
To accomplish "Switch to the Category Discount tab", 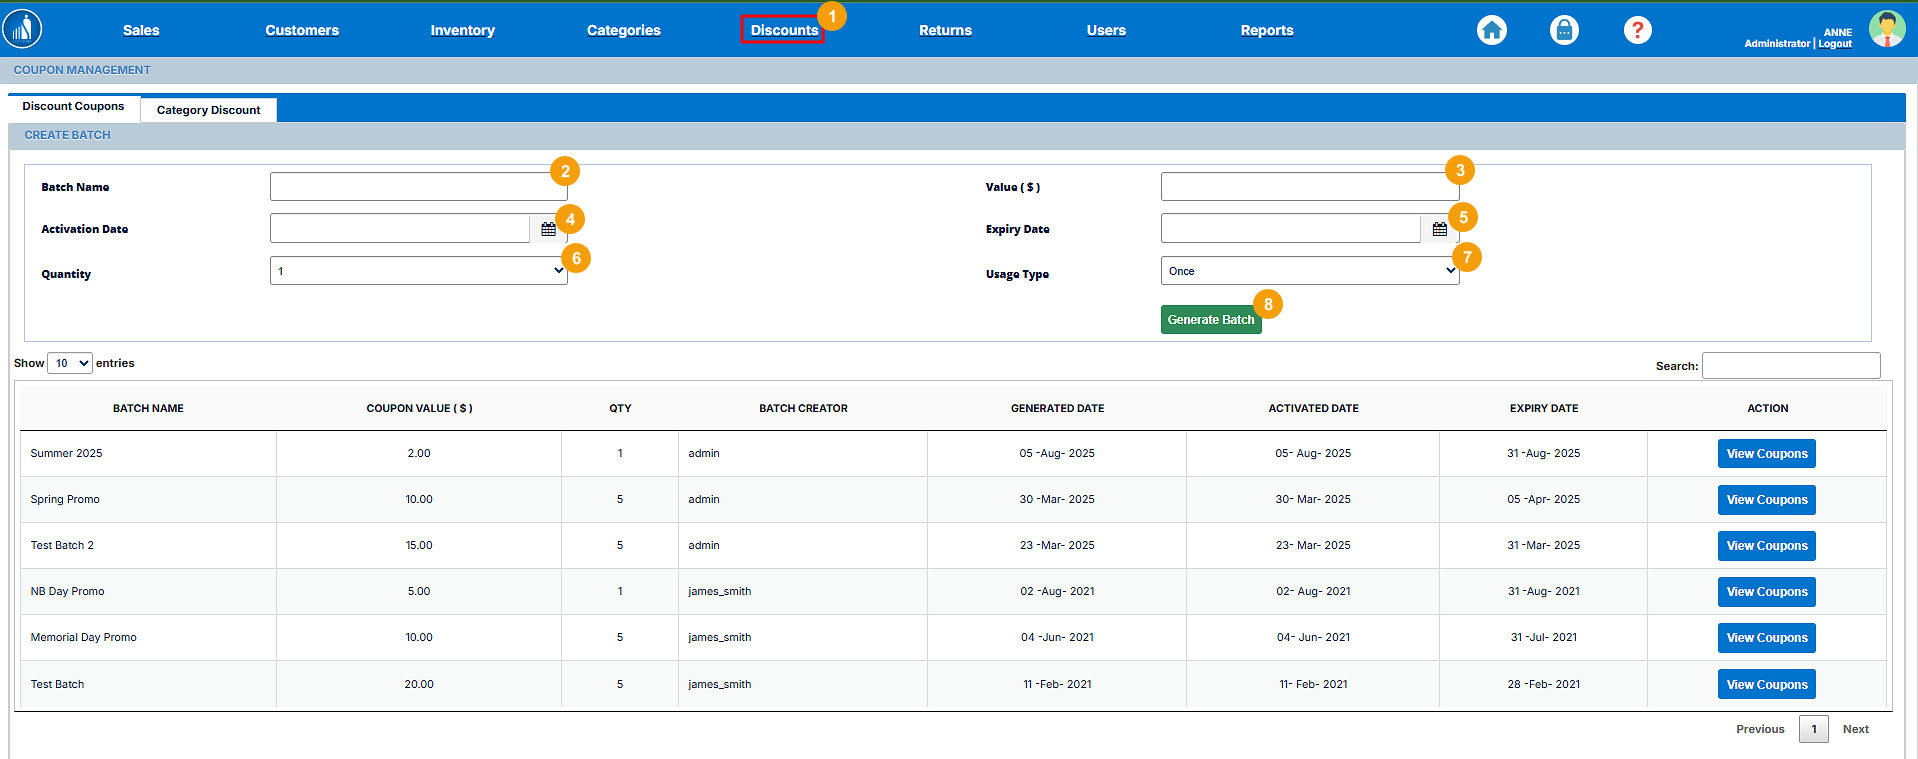I will 208,110.
